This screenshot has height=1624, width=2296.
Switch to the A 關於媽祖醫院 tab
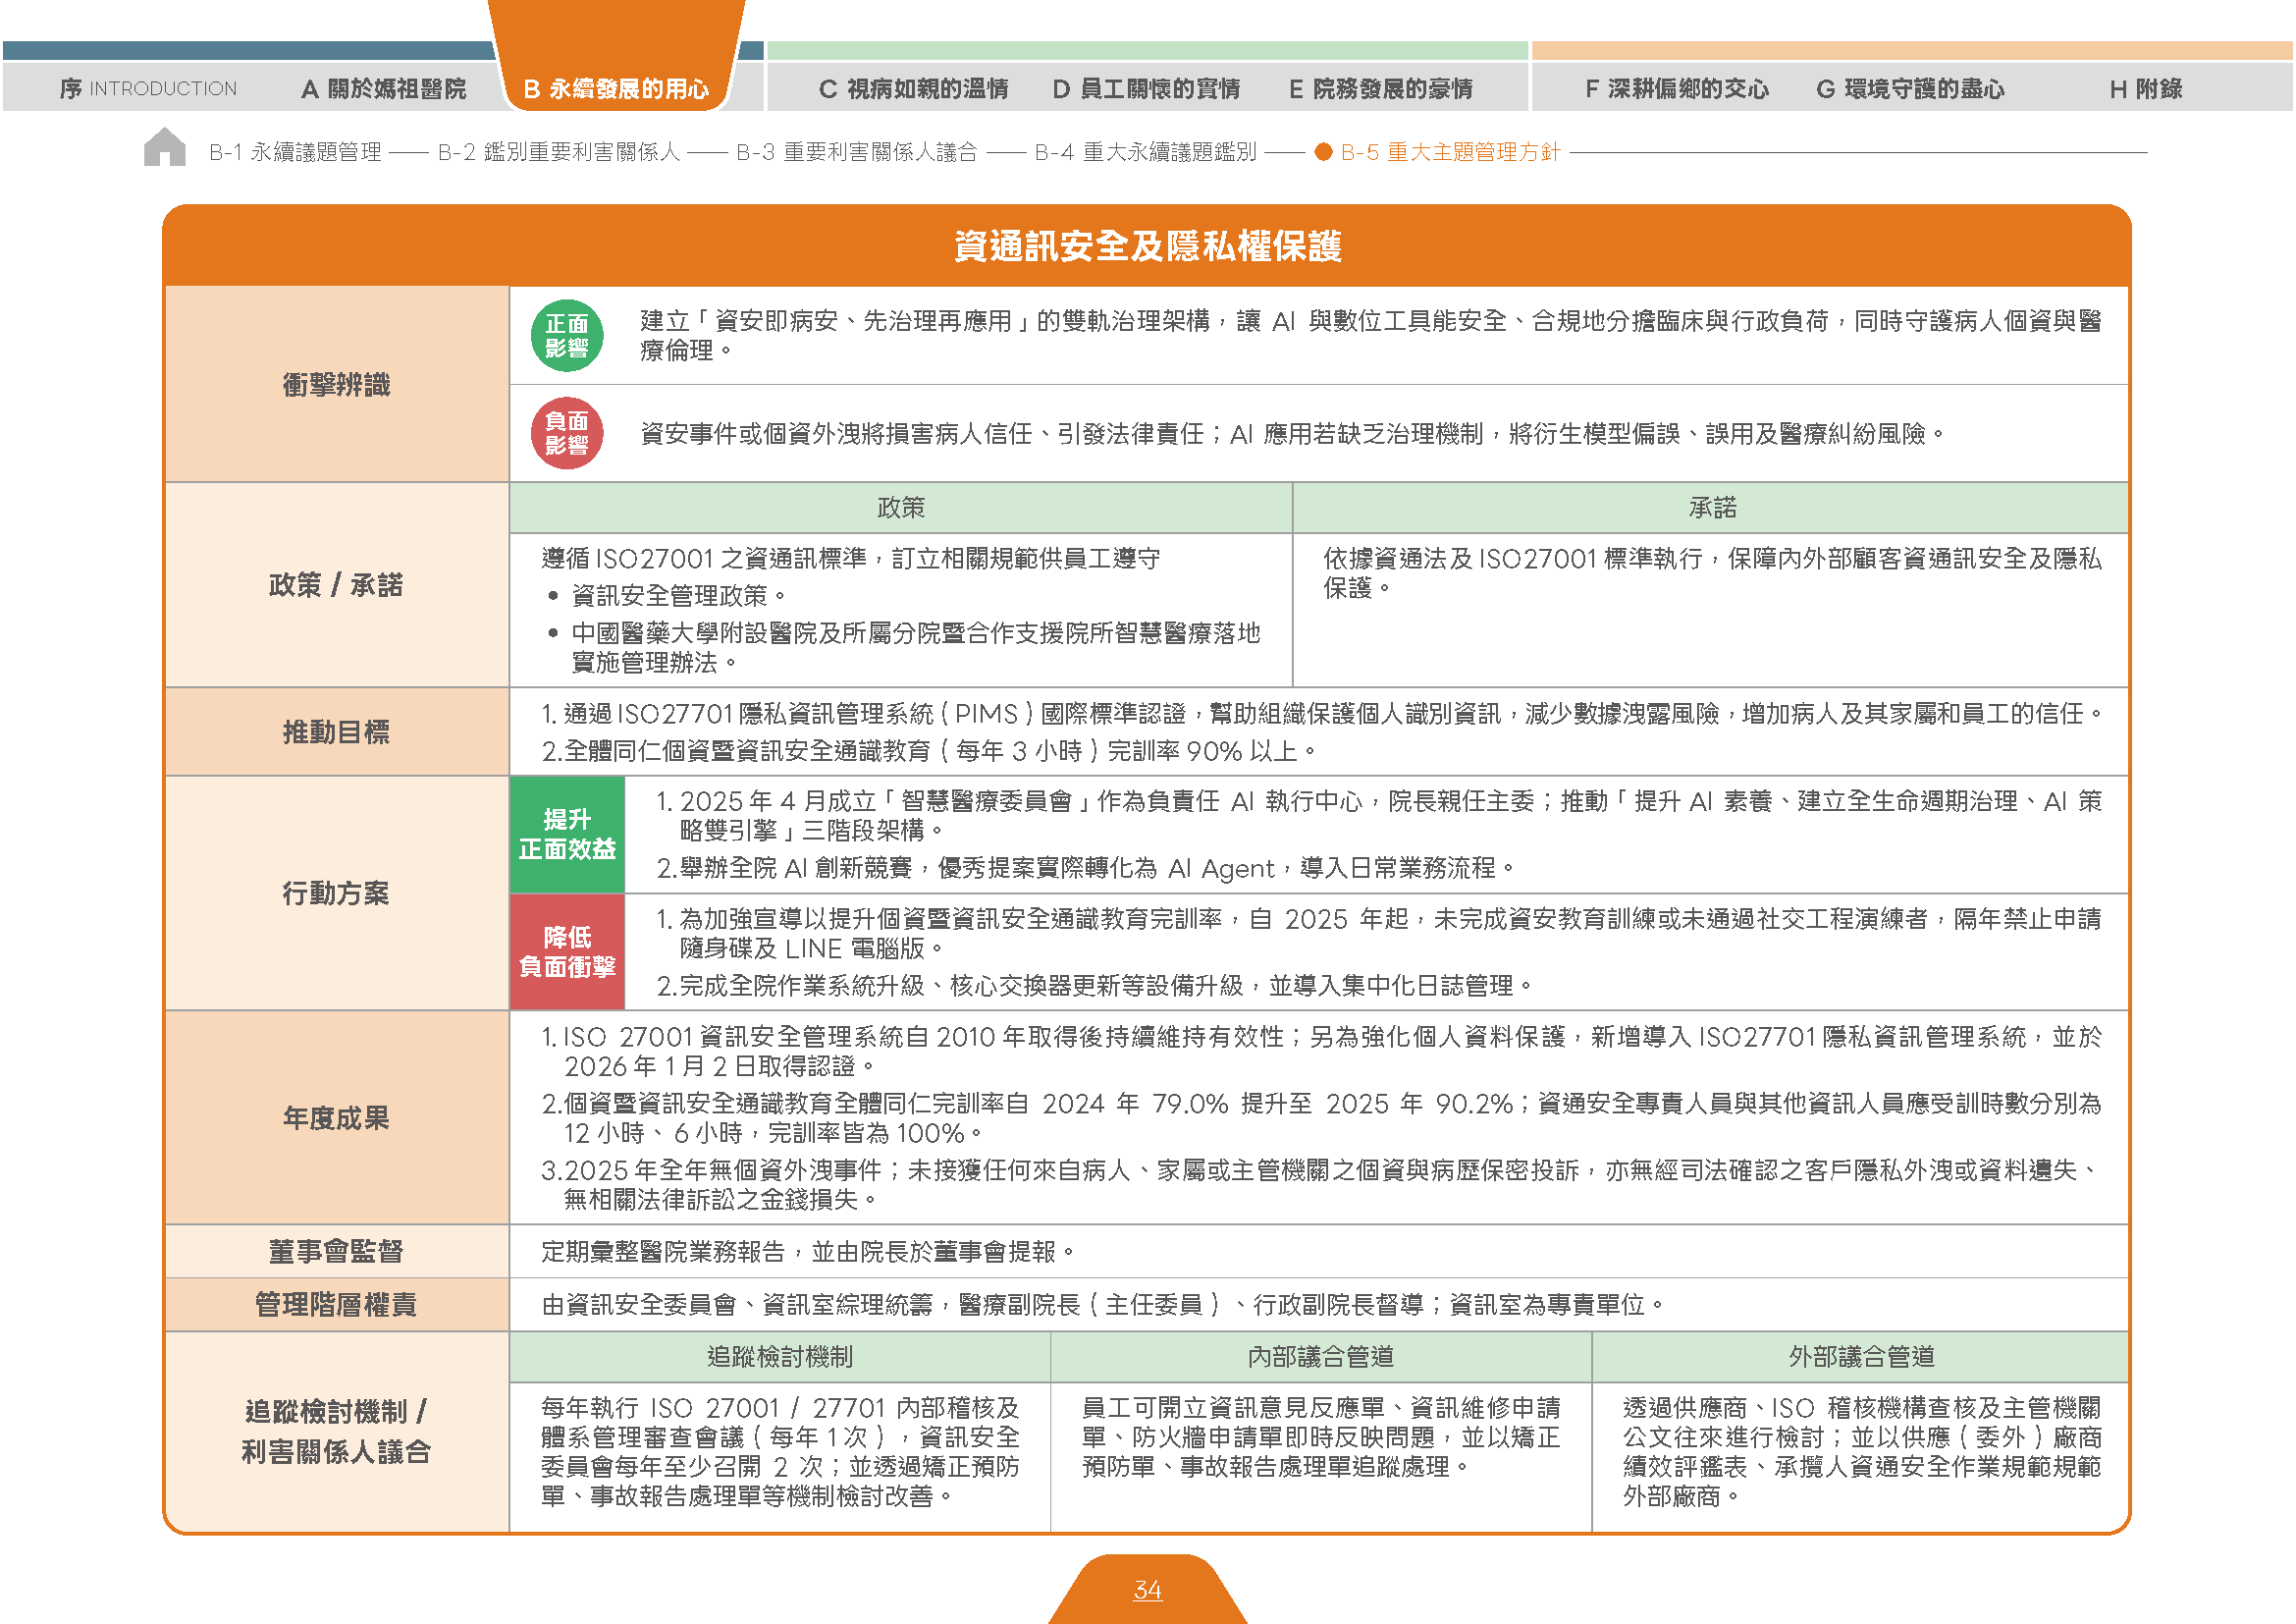(x=384, y=89)
